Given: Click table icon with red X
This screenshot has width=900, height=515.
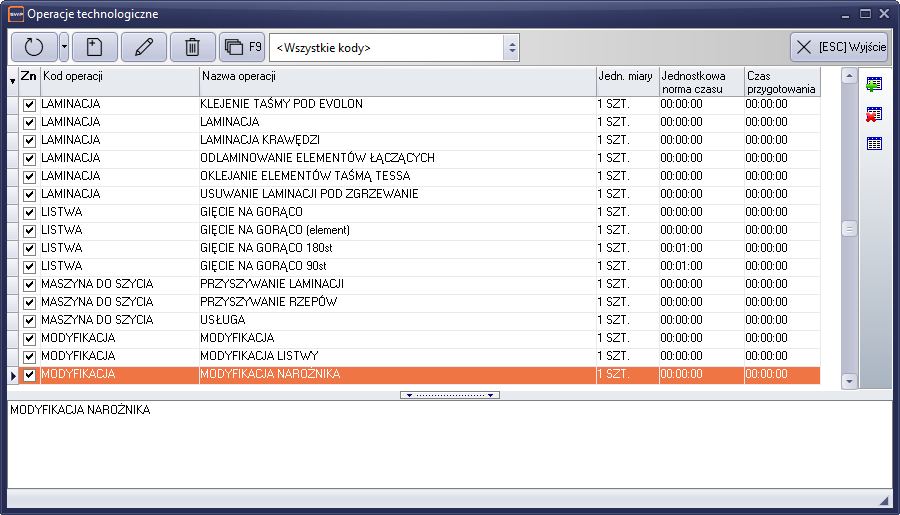Looking at the screenshot, I should click(874, 114).
